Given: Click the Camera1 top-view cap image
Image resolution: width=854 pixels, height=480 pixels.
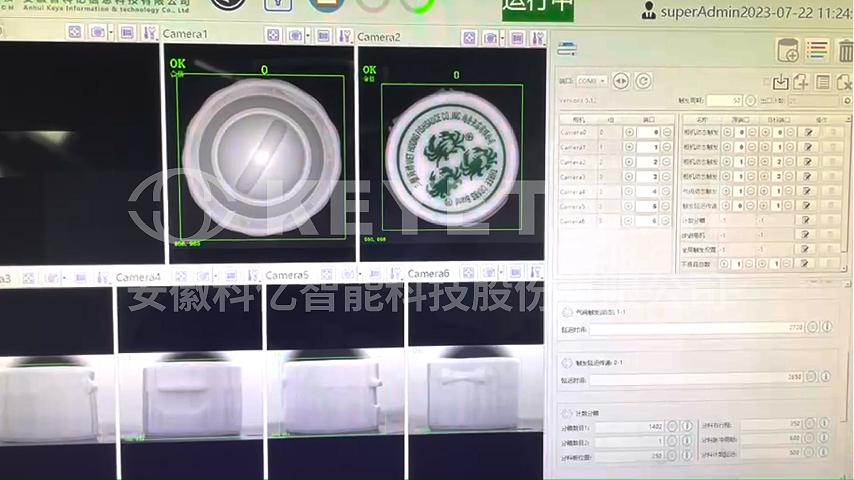Looking at the screenshot, I should [262, 154].
